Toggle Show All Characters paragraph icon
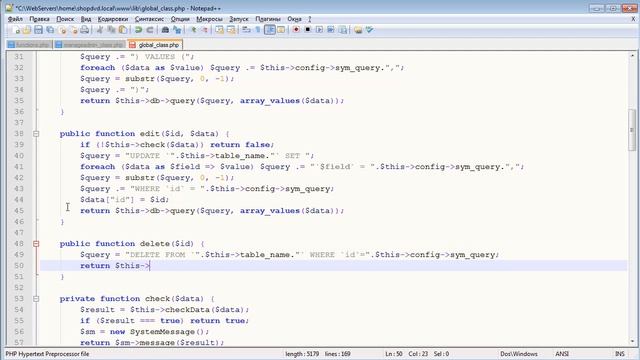Image resolution: width=640 pixels, height=360 pixels. pyautogui.click(x=258, y=30)
